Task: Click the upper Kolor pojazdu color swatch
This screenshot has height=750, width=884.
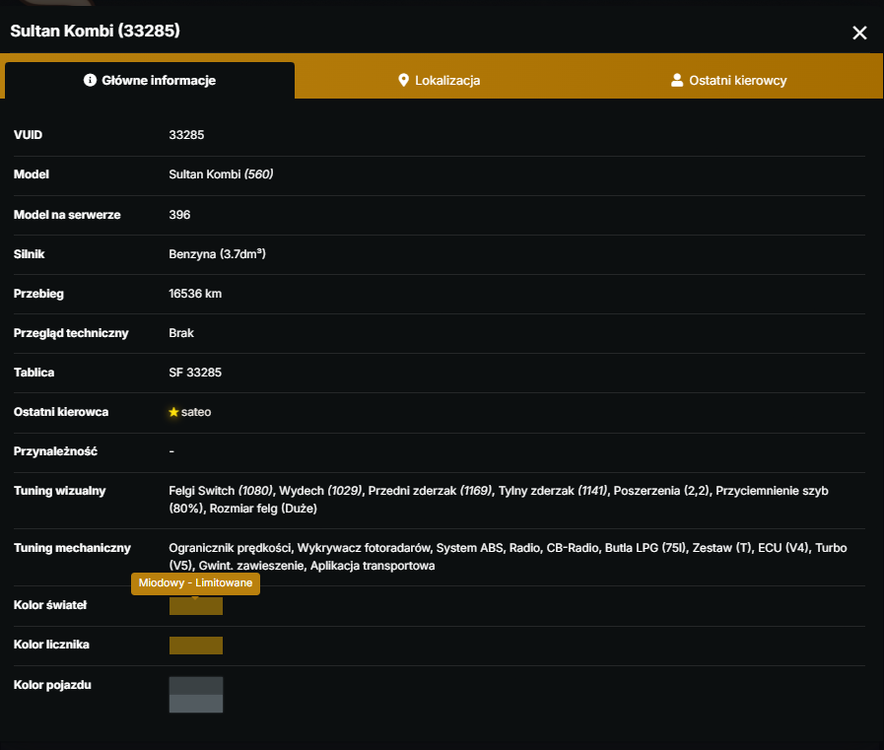Action: [196, 686]
